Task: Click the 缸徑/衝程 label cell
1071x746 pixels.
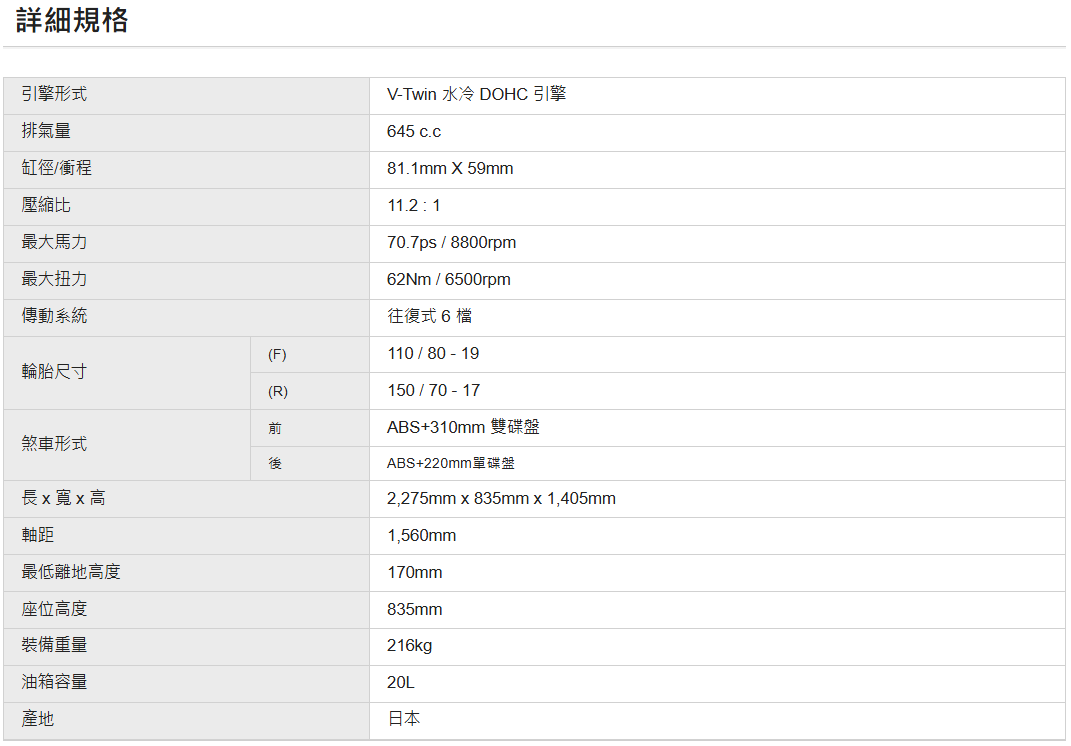Action: point(57,168)
